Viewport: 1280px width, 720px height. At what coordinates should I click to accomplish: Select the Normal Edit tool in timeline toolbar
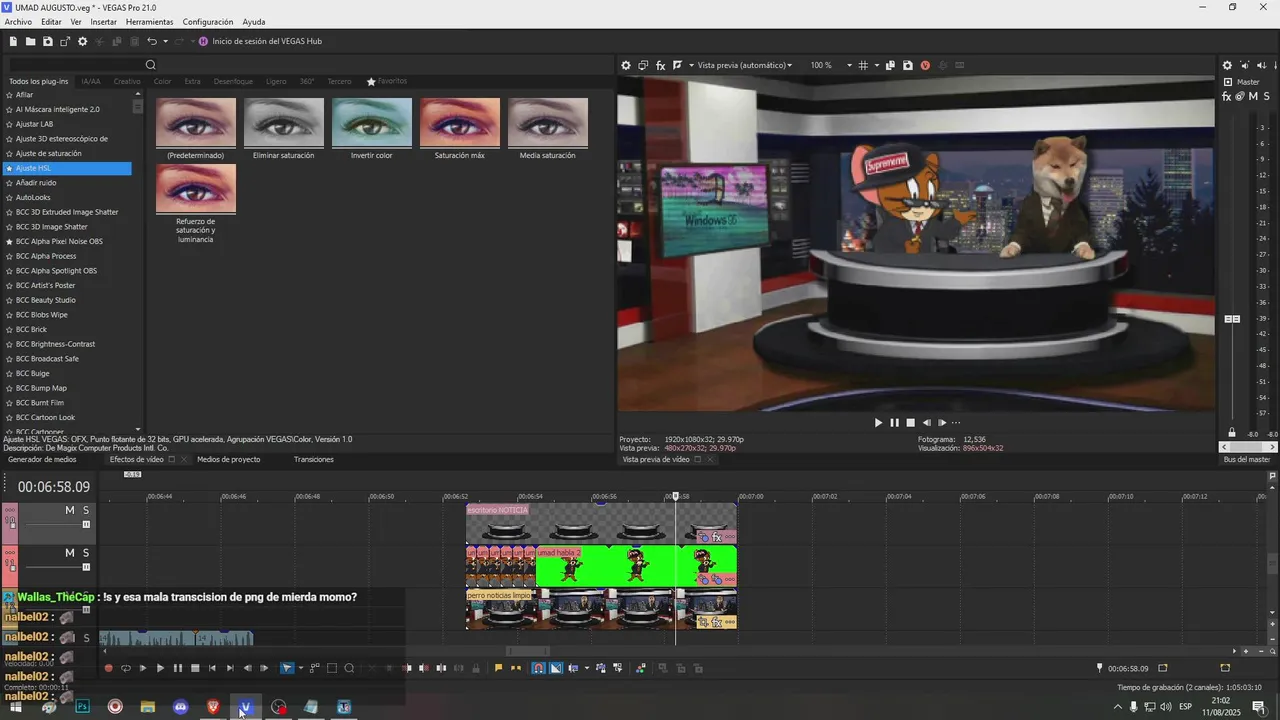click(287, 668)
